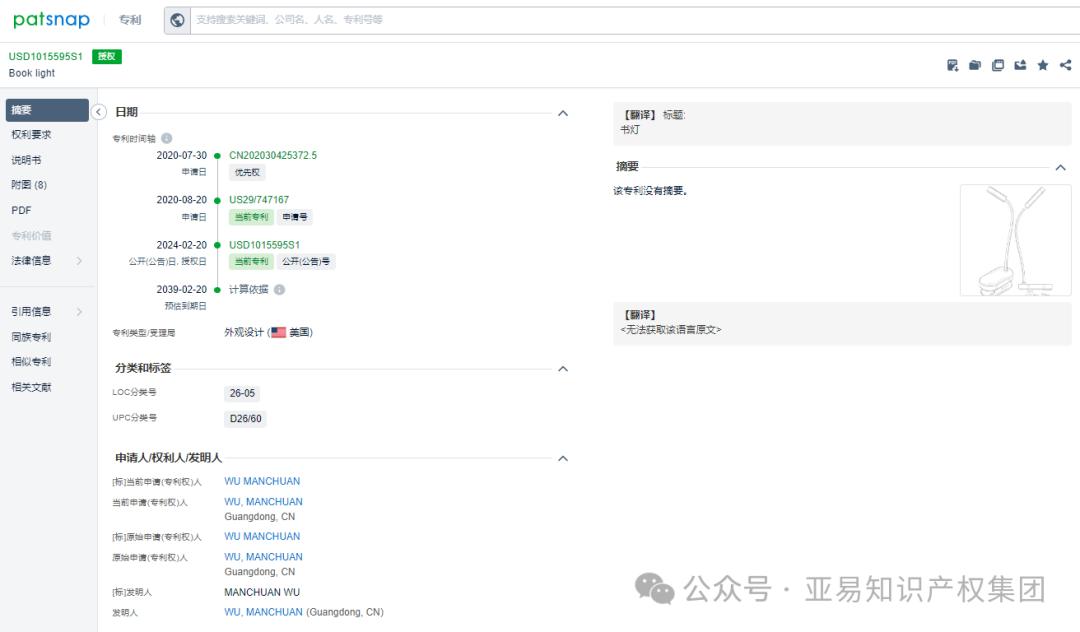Download the patent as PDF
The width and height of the screenshot is (1080, 632).
pos(952,64)
